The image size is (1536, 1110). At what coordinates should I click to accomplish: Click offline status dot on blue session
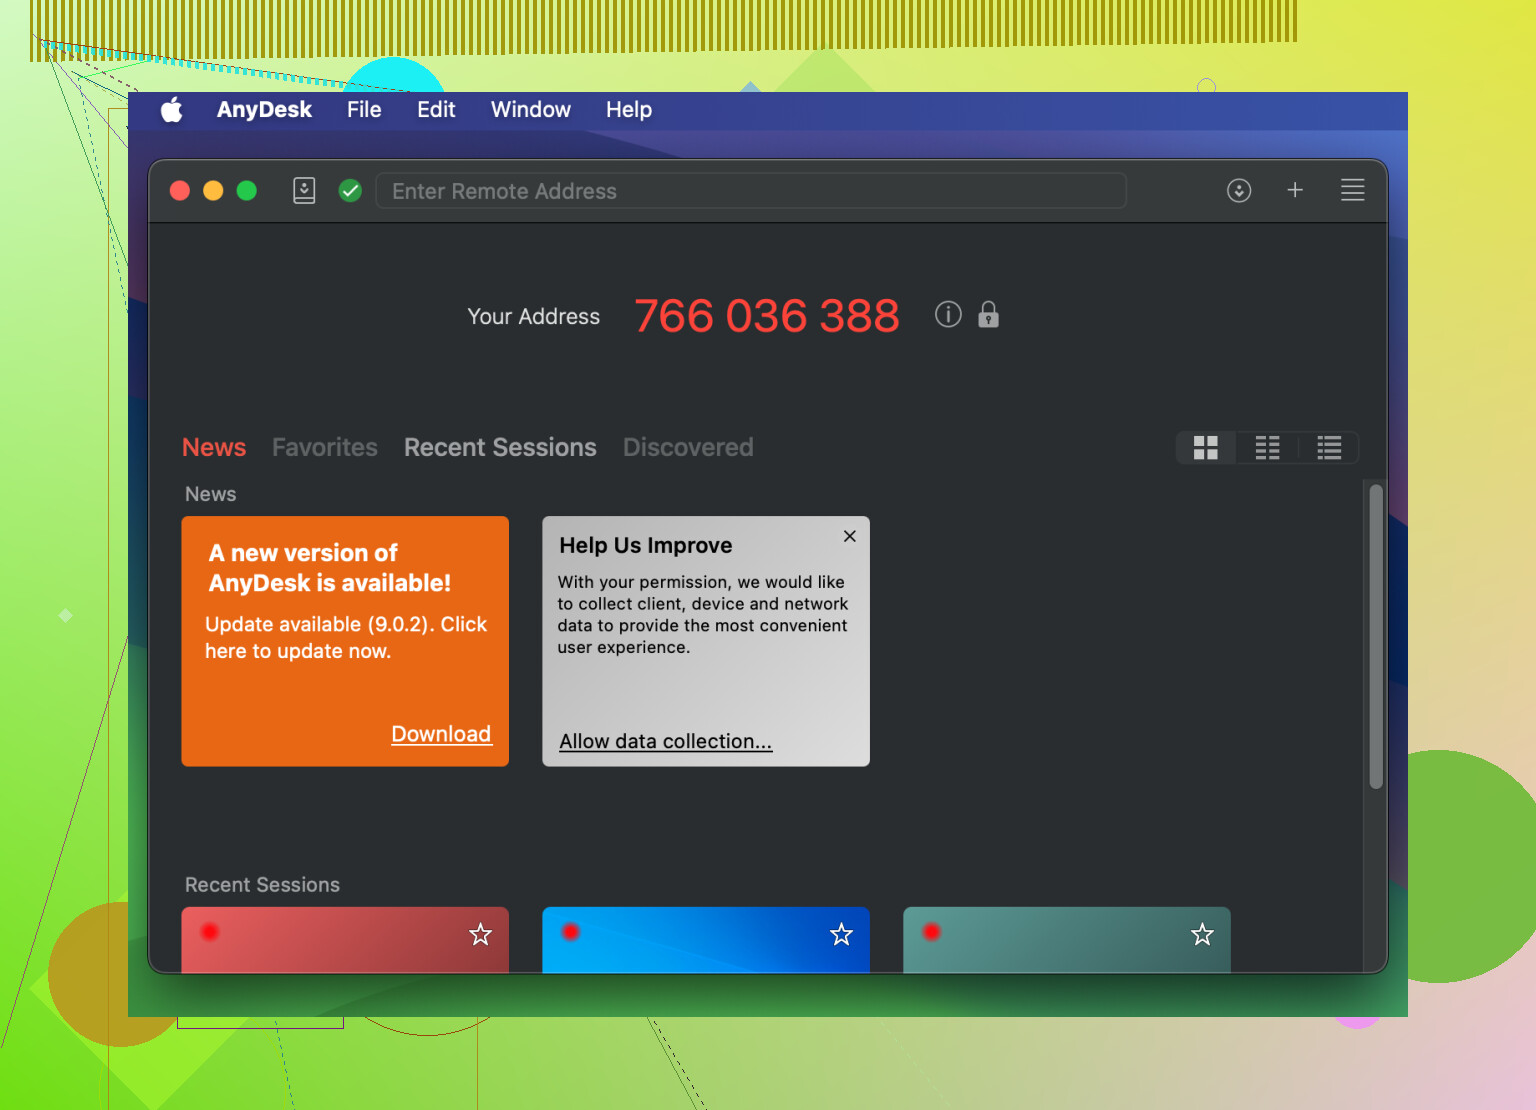click(571, 932)
